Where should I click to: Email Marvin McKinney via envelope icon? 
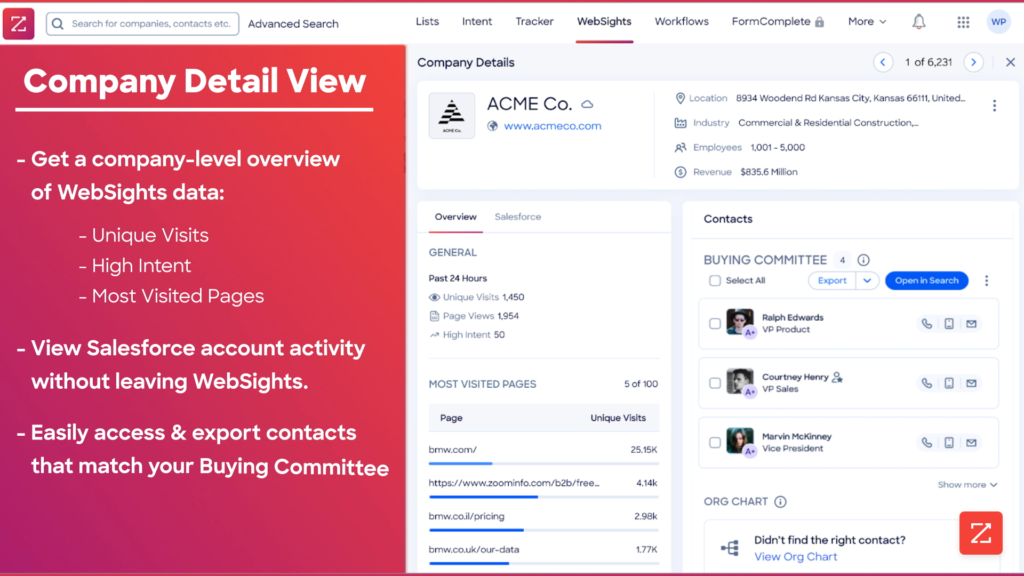971,443
